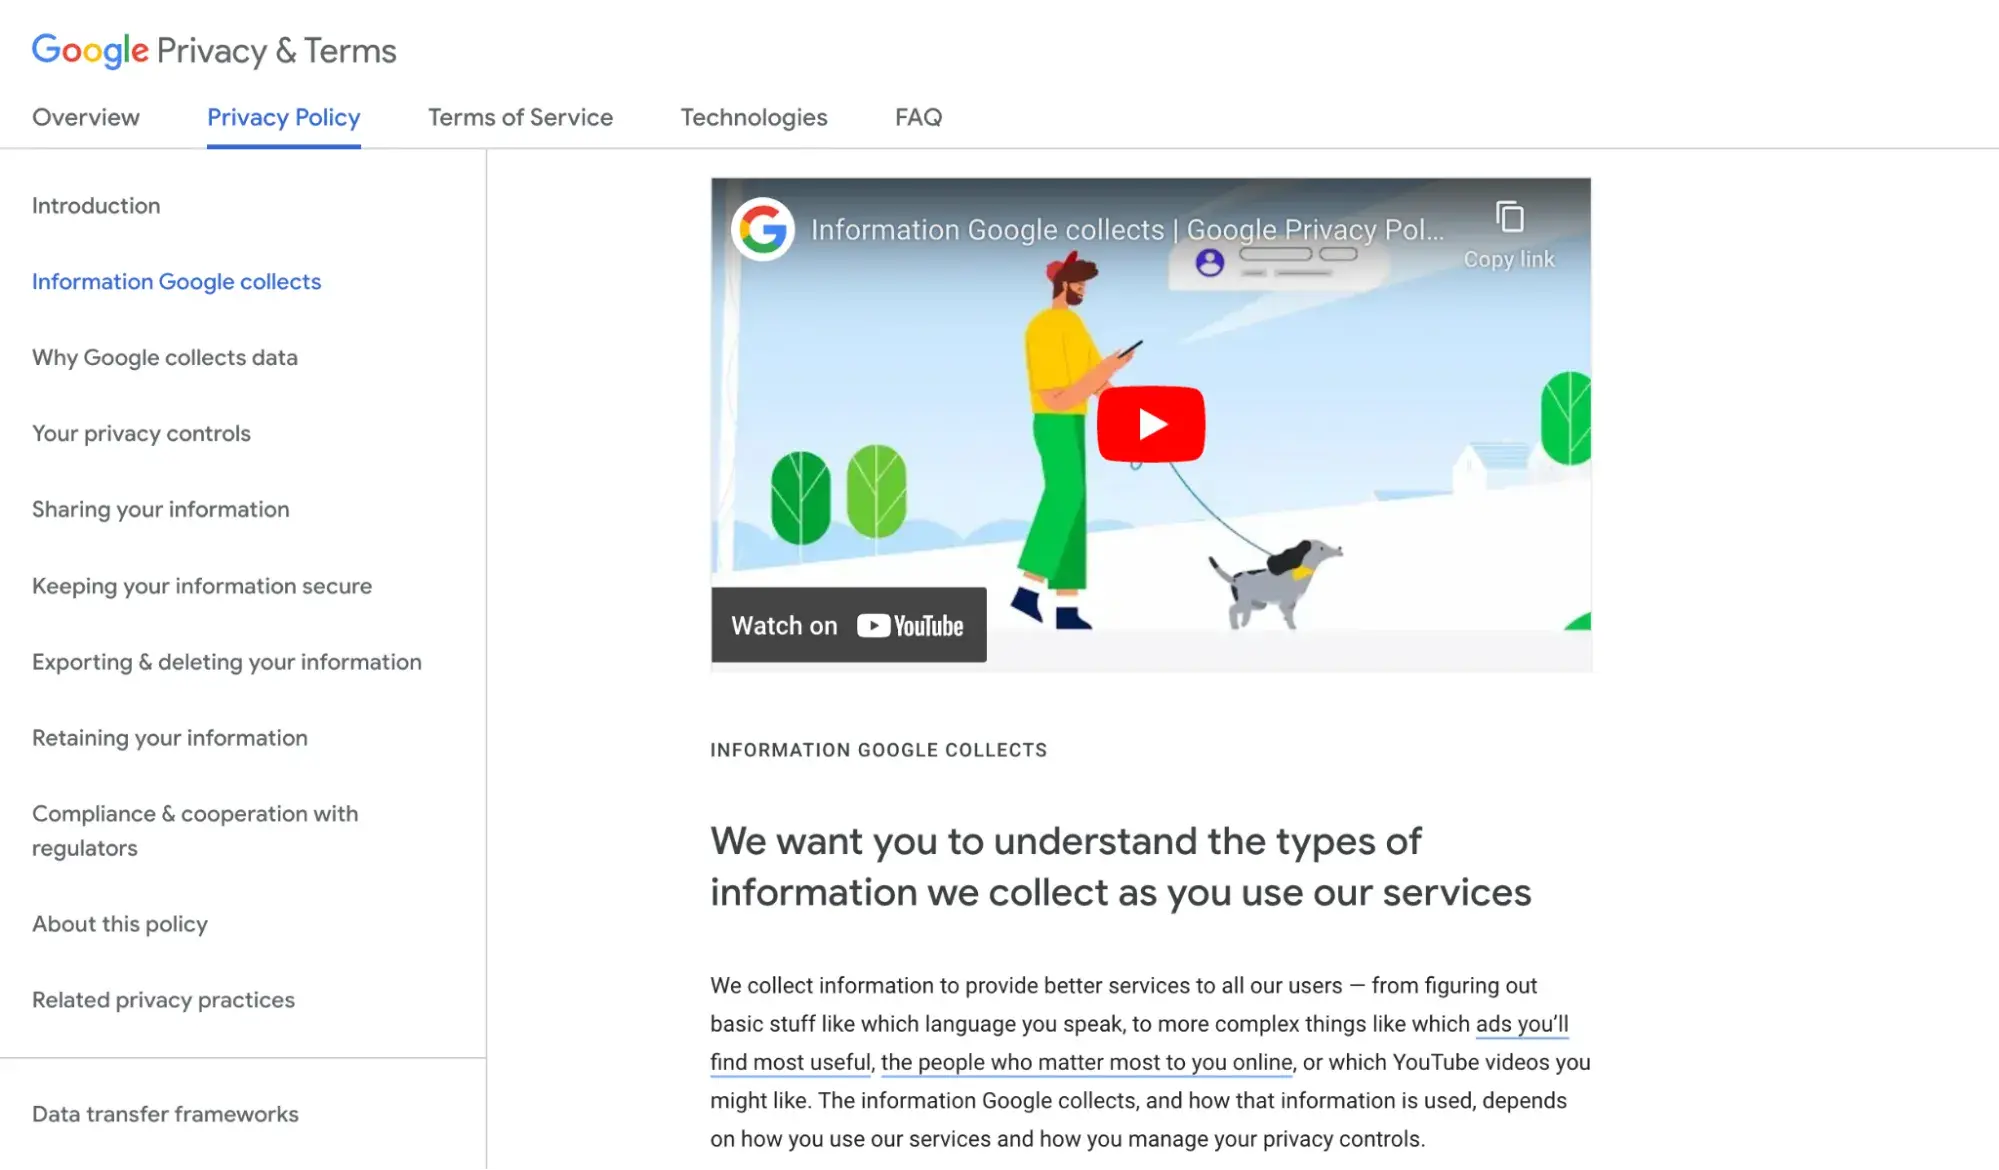Go to Your privacy controls section

(141, 434)
